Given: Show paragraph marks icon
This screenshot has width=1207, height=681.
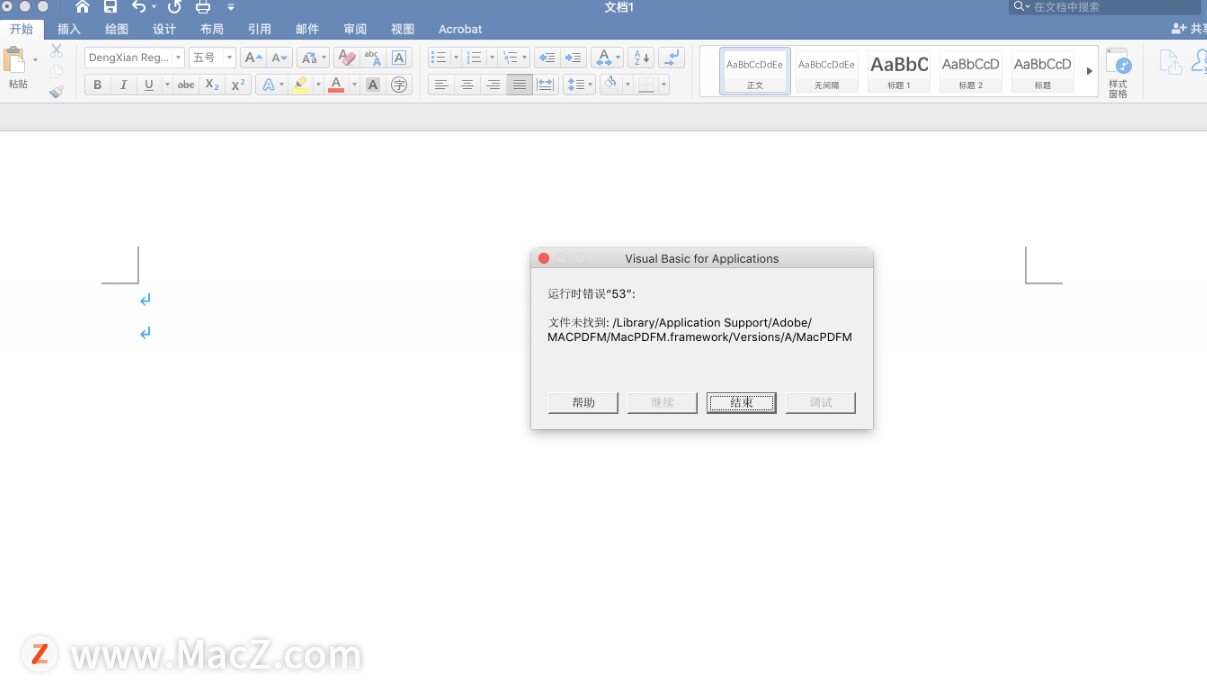Looking at the screenshot, I should [674, 58].
